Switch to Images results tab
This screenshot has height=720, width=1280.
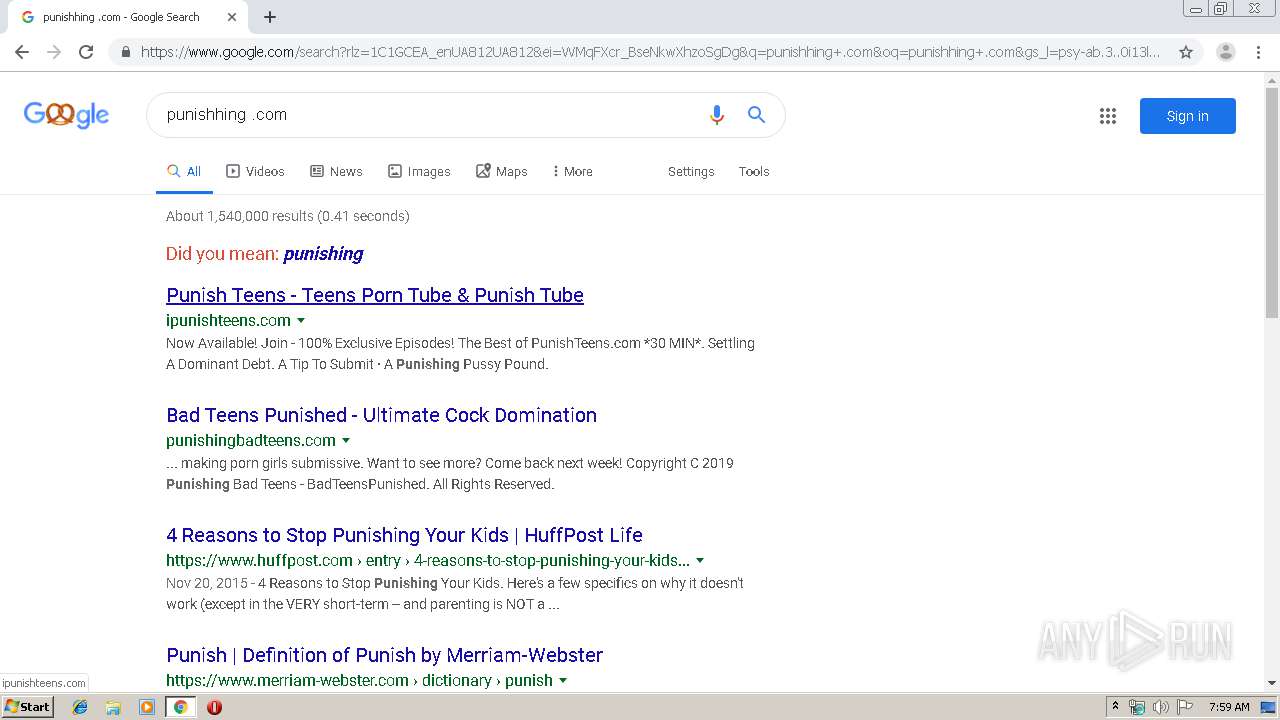click(x=419, y=171)
